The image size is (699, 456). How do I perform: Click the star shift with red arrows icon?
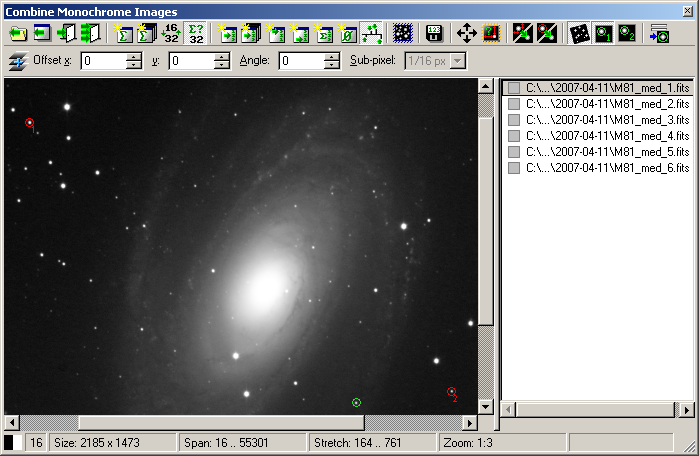click(x=522, y=33)
